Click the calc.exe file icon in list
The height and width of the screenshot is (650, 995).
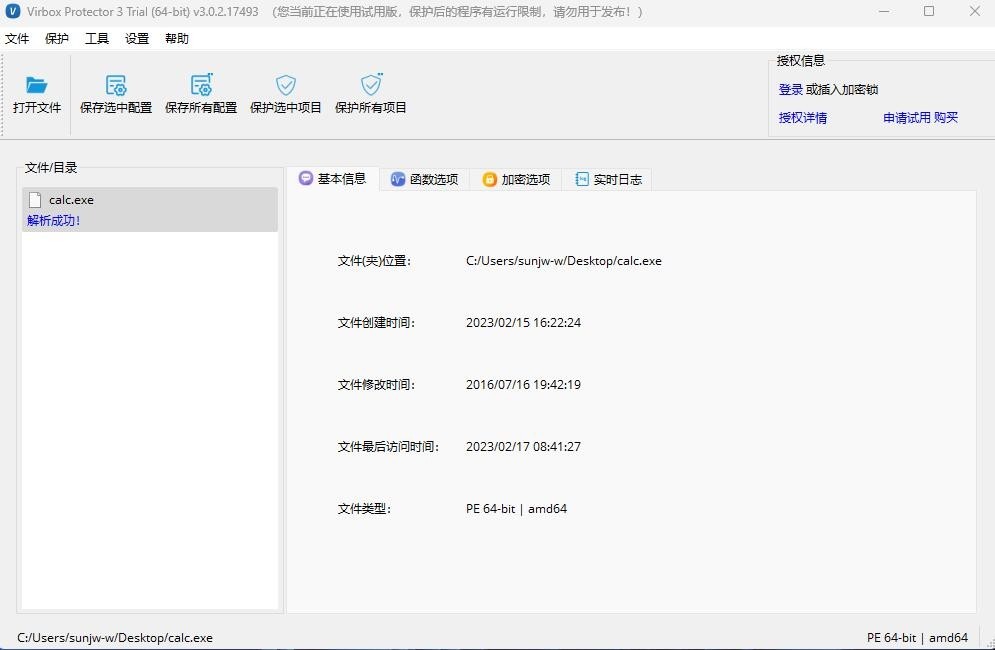(x=35, y=200)
